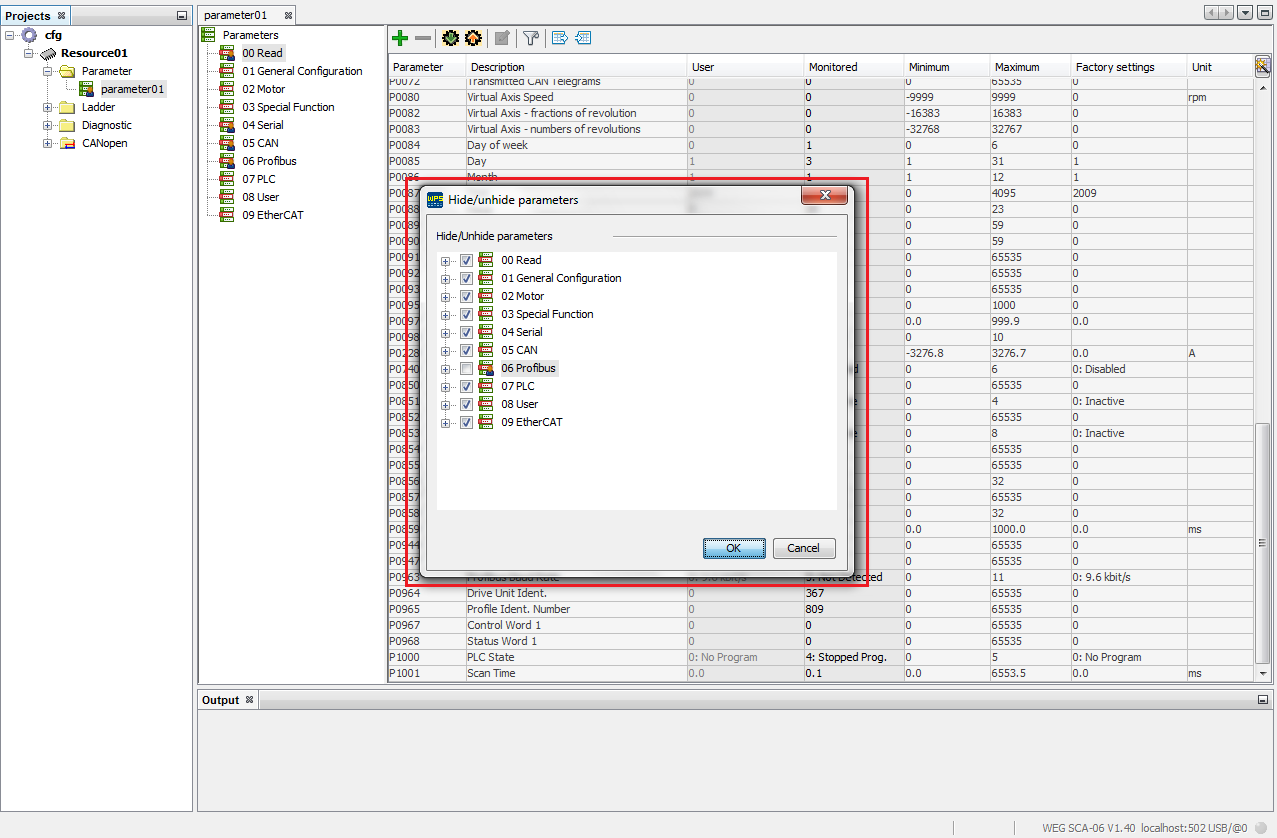Screen dimensions: 1277x838
Task: Import parameters into the table
Action: (584, 38)
